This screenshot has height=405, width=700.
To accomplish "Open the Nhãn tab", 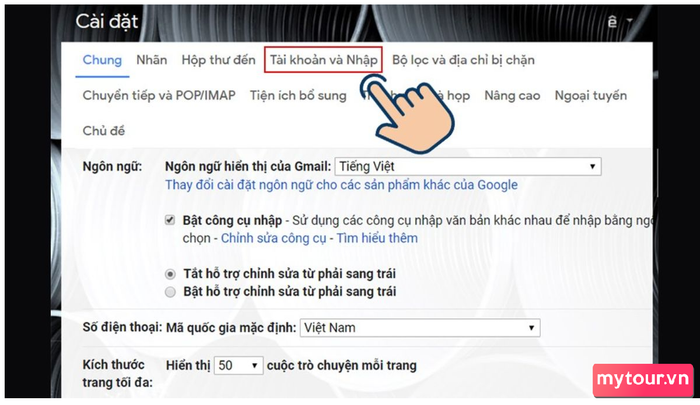I will 152,60.
